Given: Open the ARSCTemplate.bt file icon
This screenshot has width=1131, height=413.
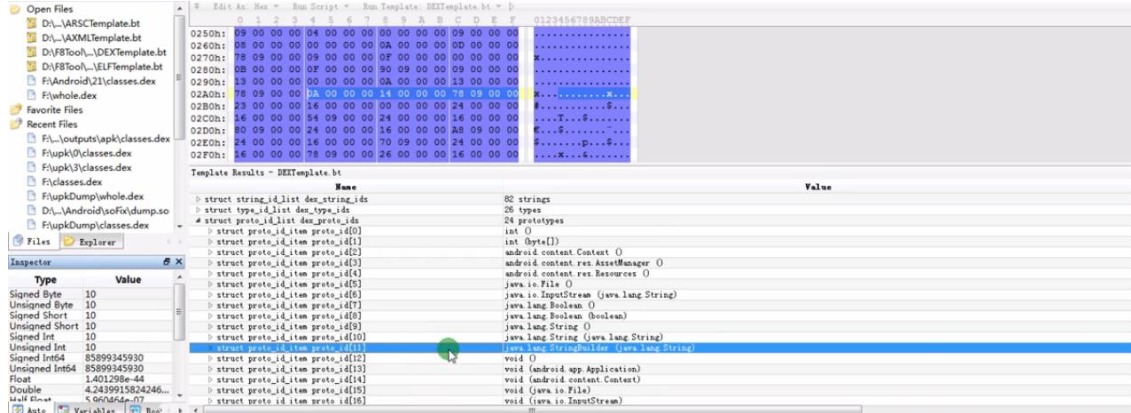Looking at the screenshot, I should pyautogui.click(x=31, y=23).
